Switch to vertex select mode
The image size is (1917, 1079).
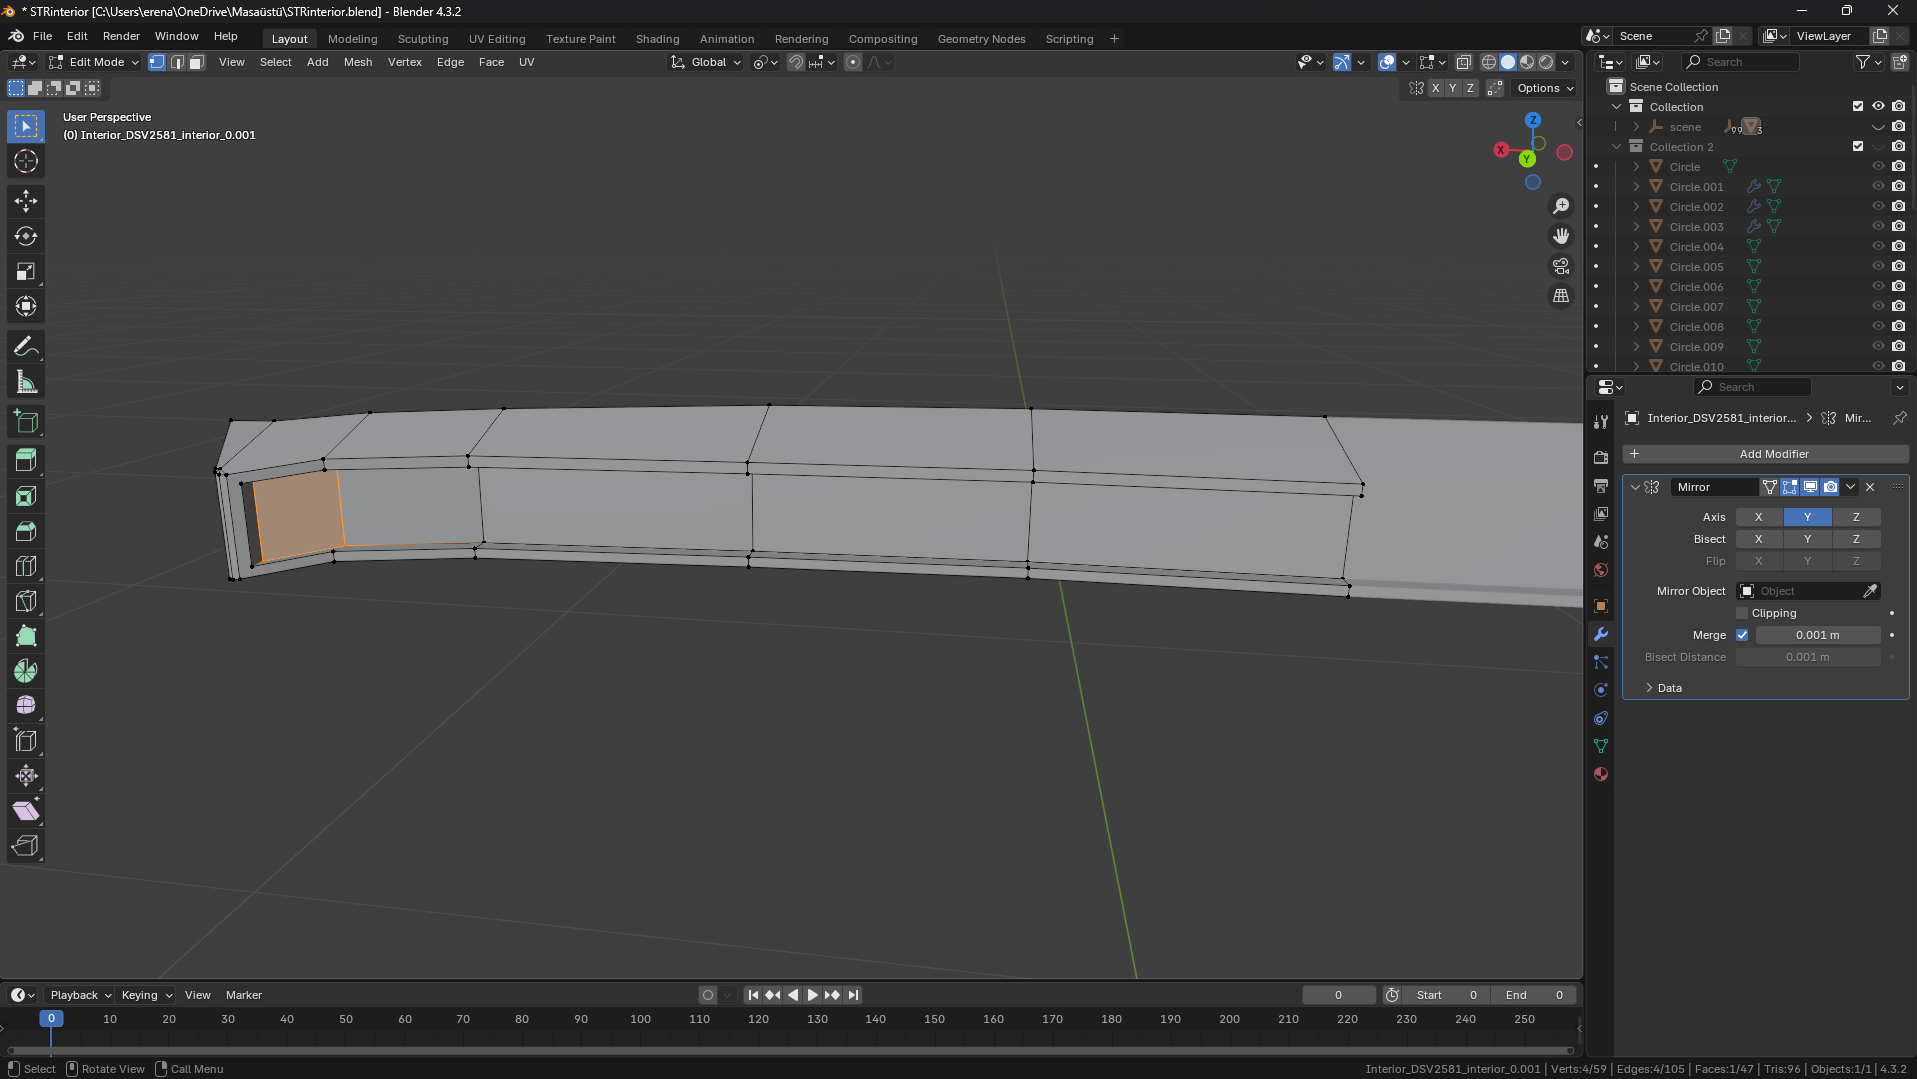point(157,62)
